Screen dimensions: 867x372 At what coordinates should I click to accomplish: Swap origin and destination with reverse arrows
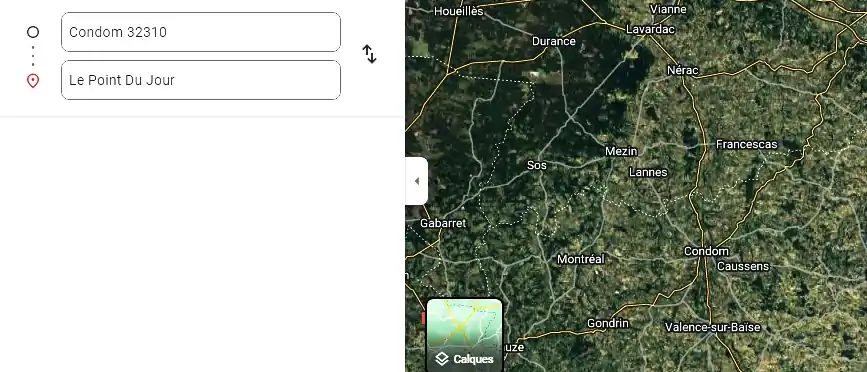[x=369, y=54]
